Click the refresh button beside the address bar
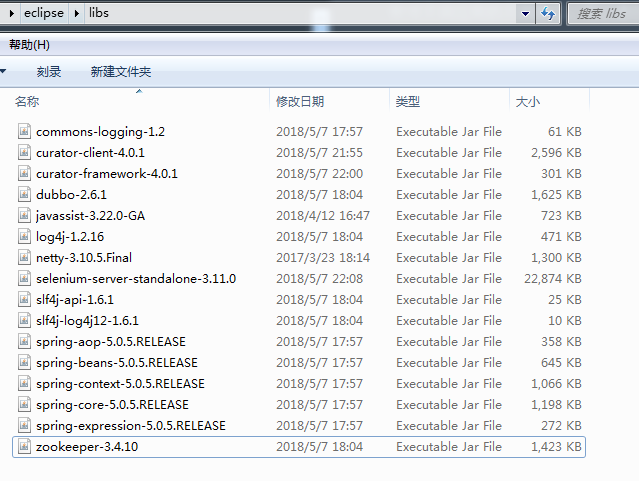 click(x=548, y=13)
